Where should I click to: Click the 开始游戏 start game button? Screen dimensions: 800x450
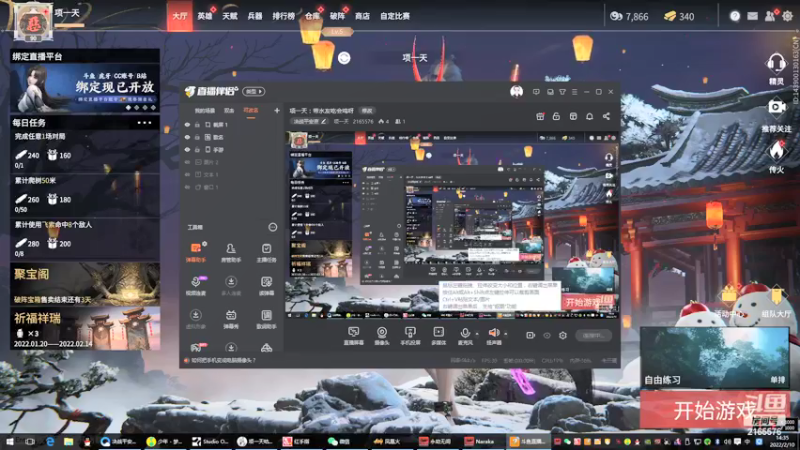click(x=714, y=410)
